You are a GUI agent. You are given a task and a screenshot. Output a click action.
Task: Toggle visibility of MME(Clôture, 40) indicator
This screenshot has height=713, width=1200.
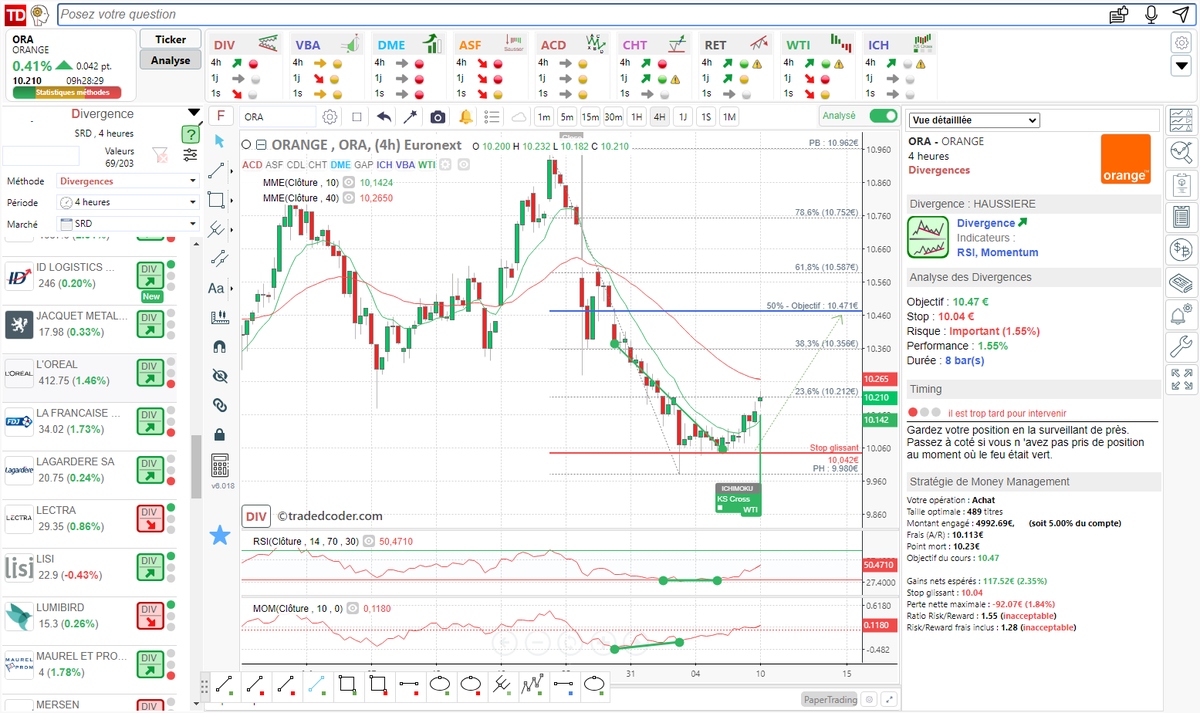click(349, 198)
